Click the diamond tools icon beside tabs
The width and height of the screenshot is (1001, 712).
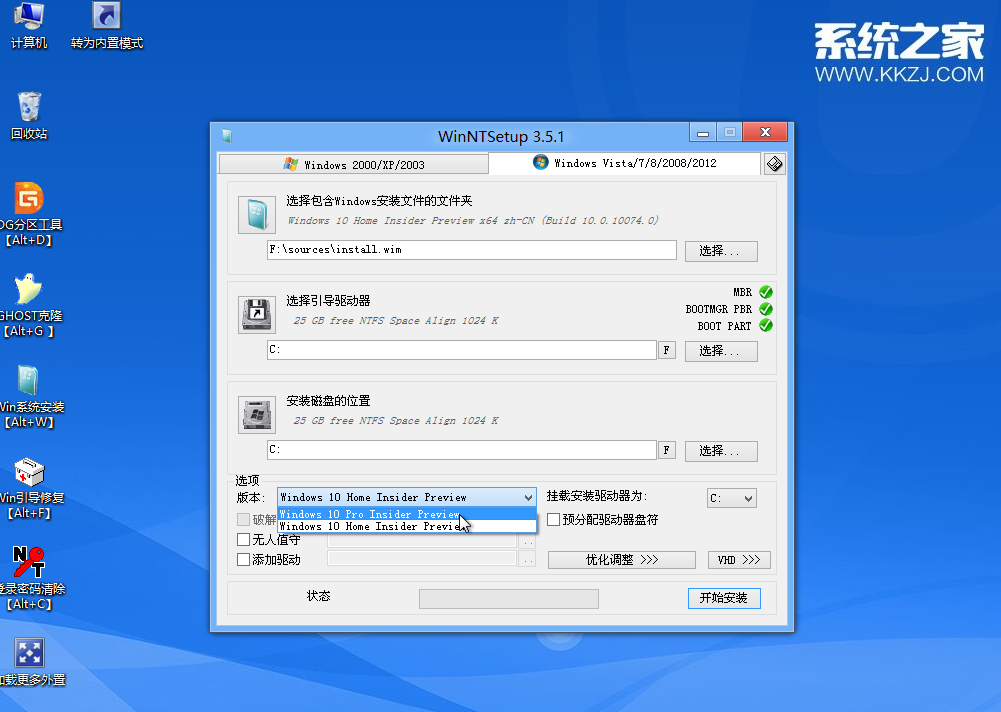(774, 164)
